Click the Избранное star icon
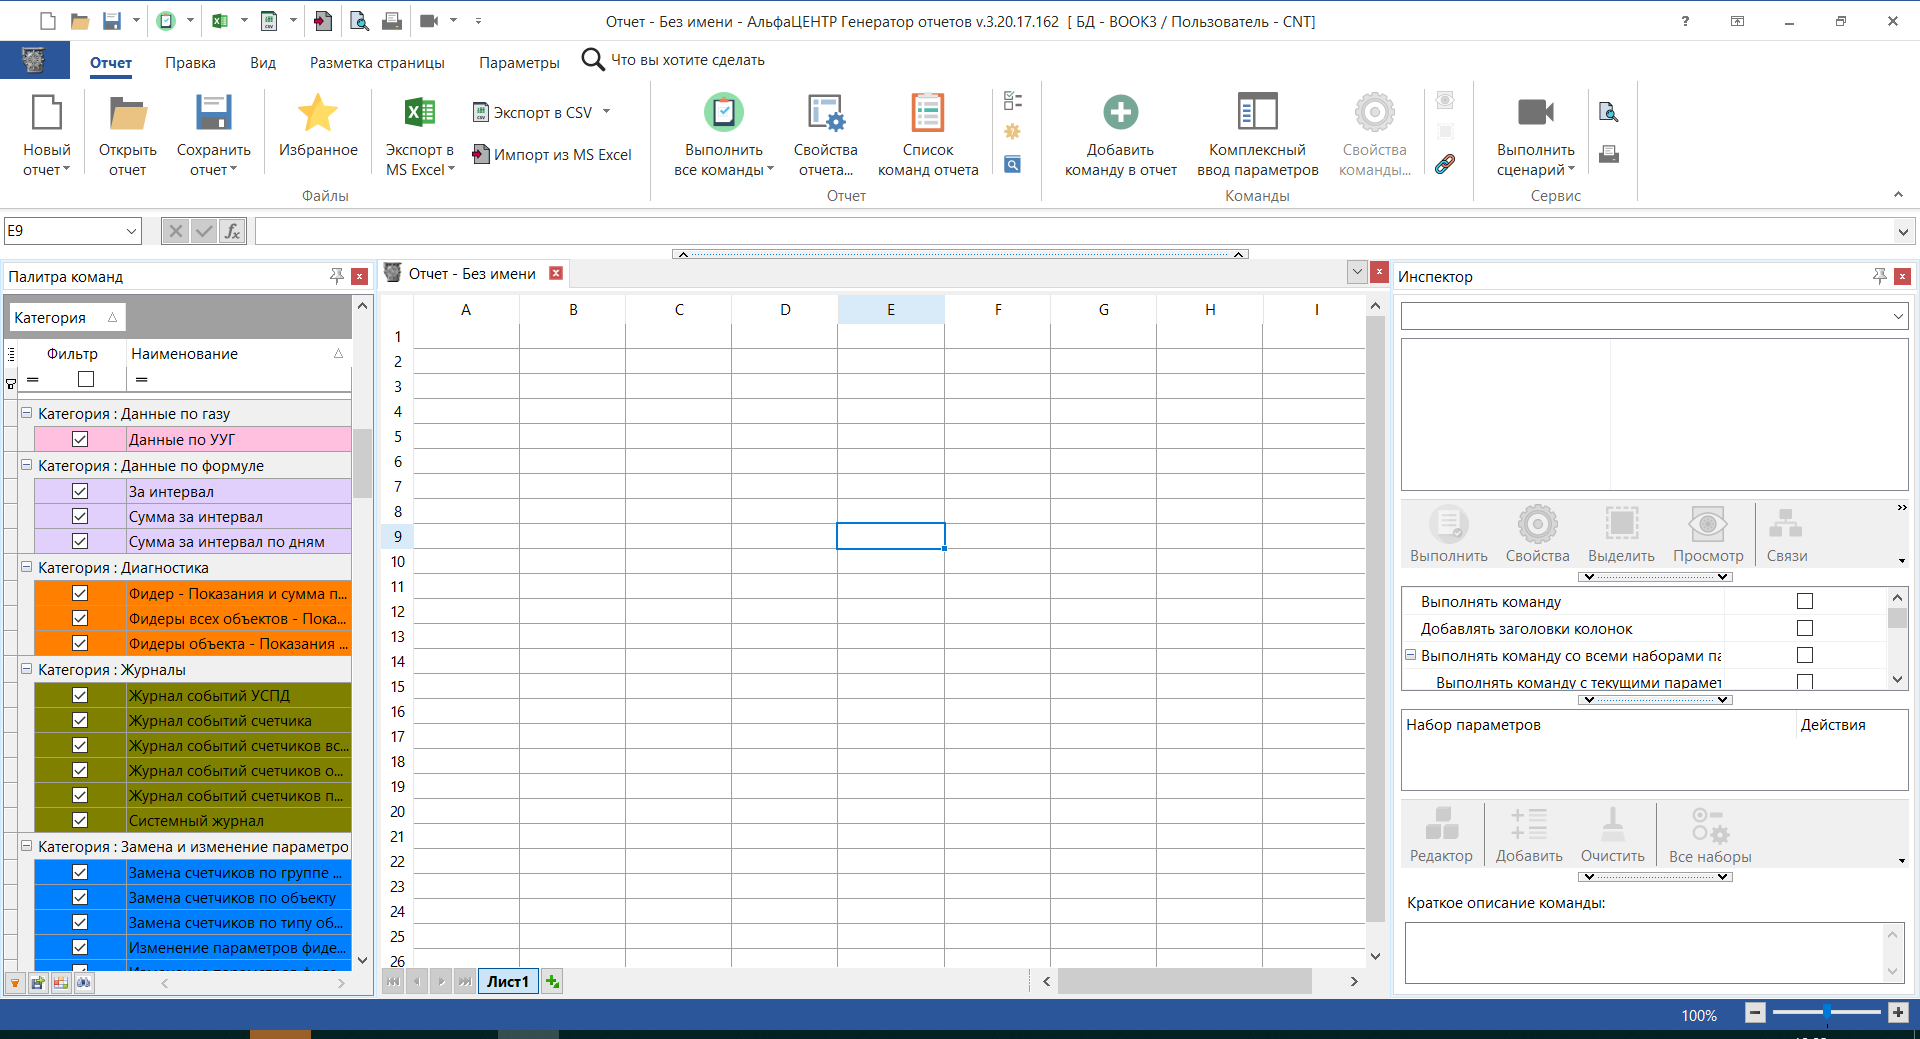1920x1039 pixels. [x=317, y=114]
